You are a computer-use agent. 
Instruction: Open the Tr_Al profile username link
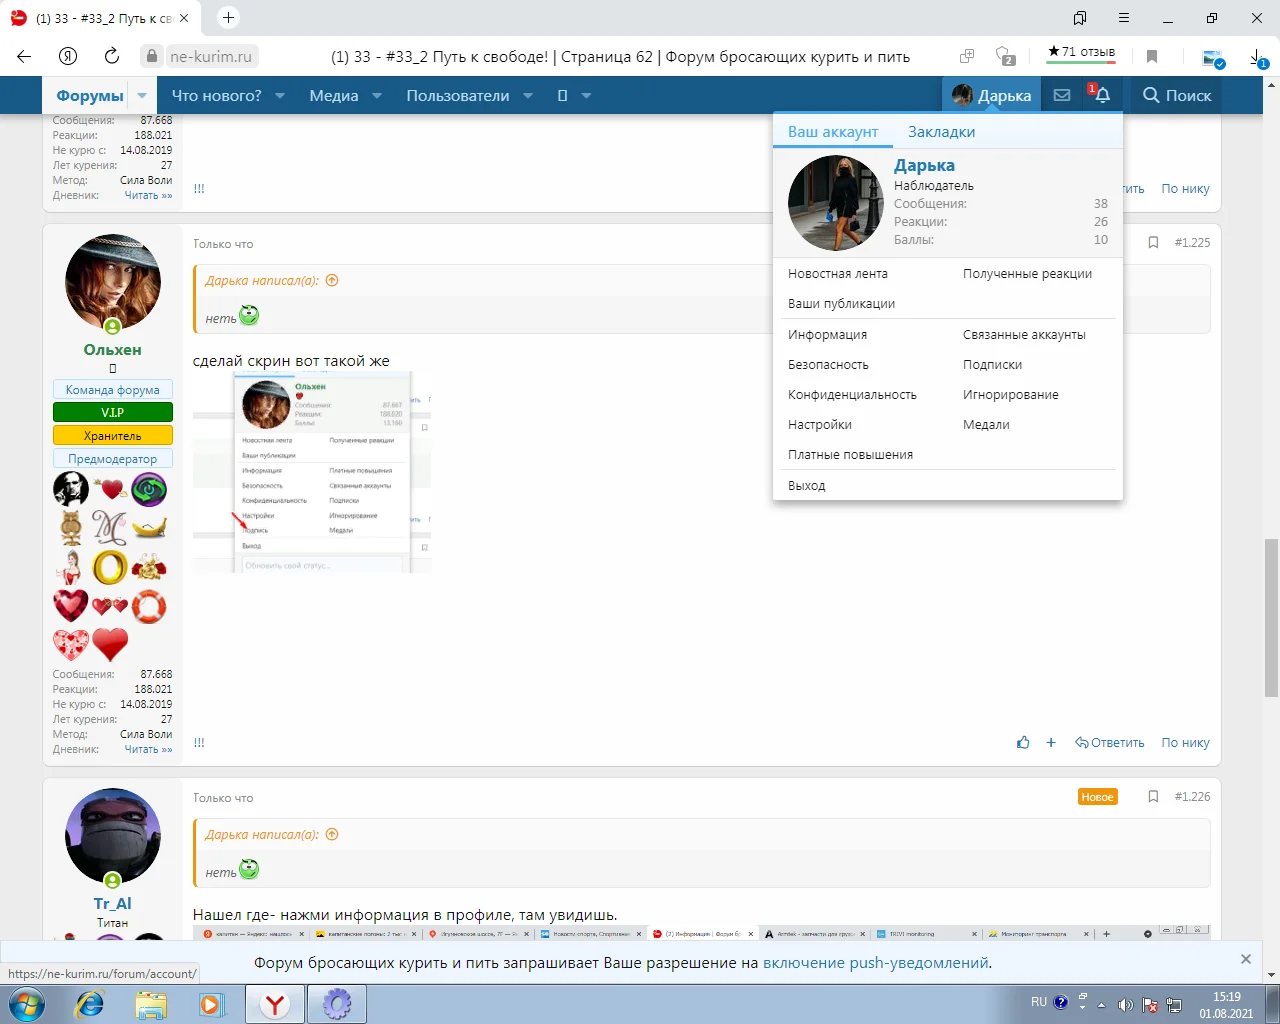tap(113, 904)
